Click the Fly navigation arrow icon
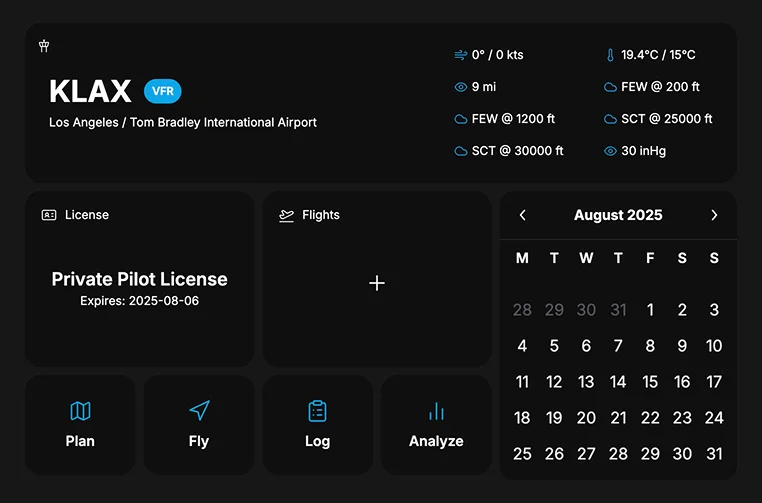 coord(199,411)
